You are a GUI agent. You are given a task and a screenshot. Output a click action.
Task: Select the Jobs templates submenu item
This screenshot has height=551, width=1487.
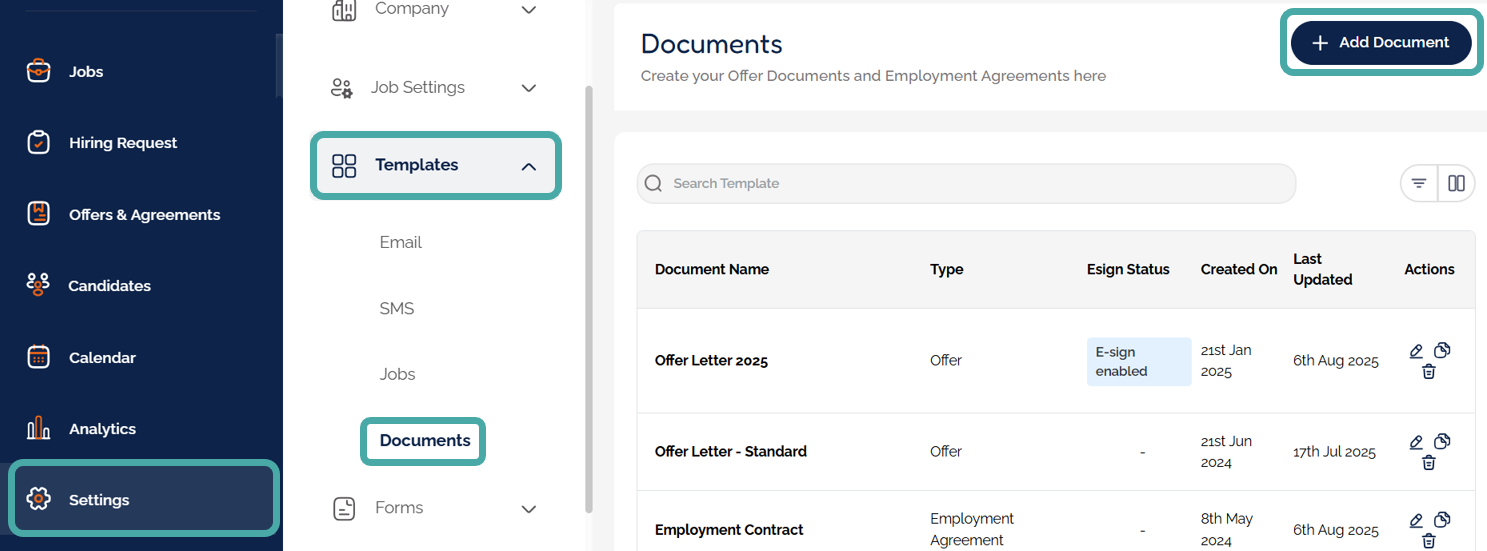pos(398,374)
